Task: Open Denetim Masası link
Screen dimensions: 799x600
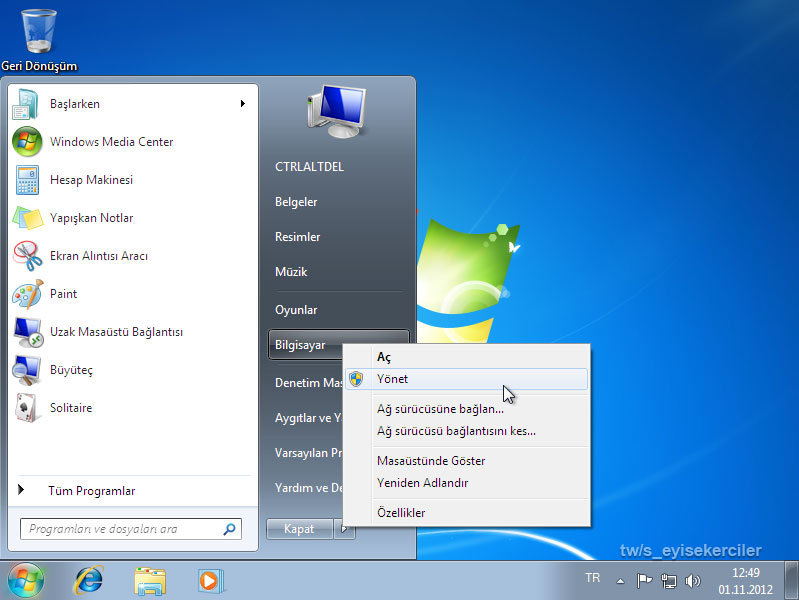Action: pyautogui.click(x=308, y=383)
